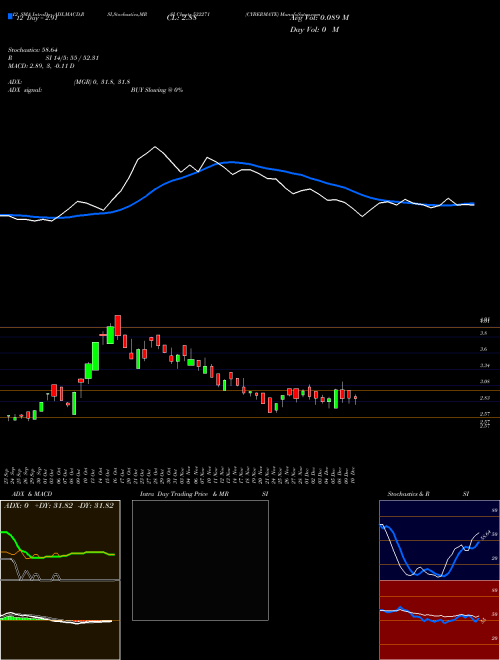500x660 pixels.
Task: Select the 'Avg Vol: 0.089 M' readout
Action: pos(319,18)
